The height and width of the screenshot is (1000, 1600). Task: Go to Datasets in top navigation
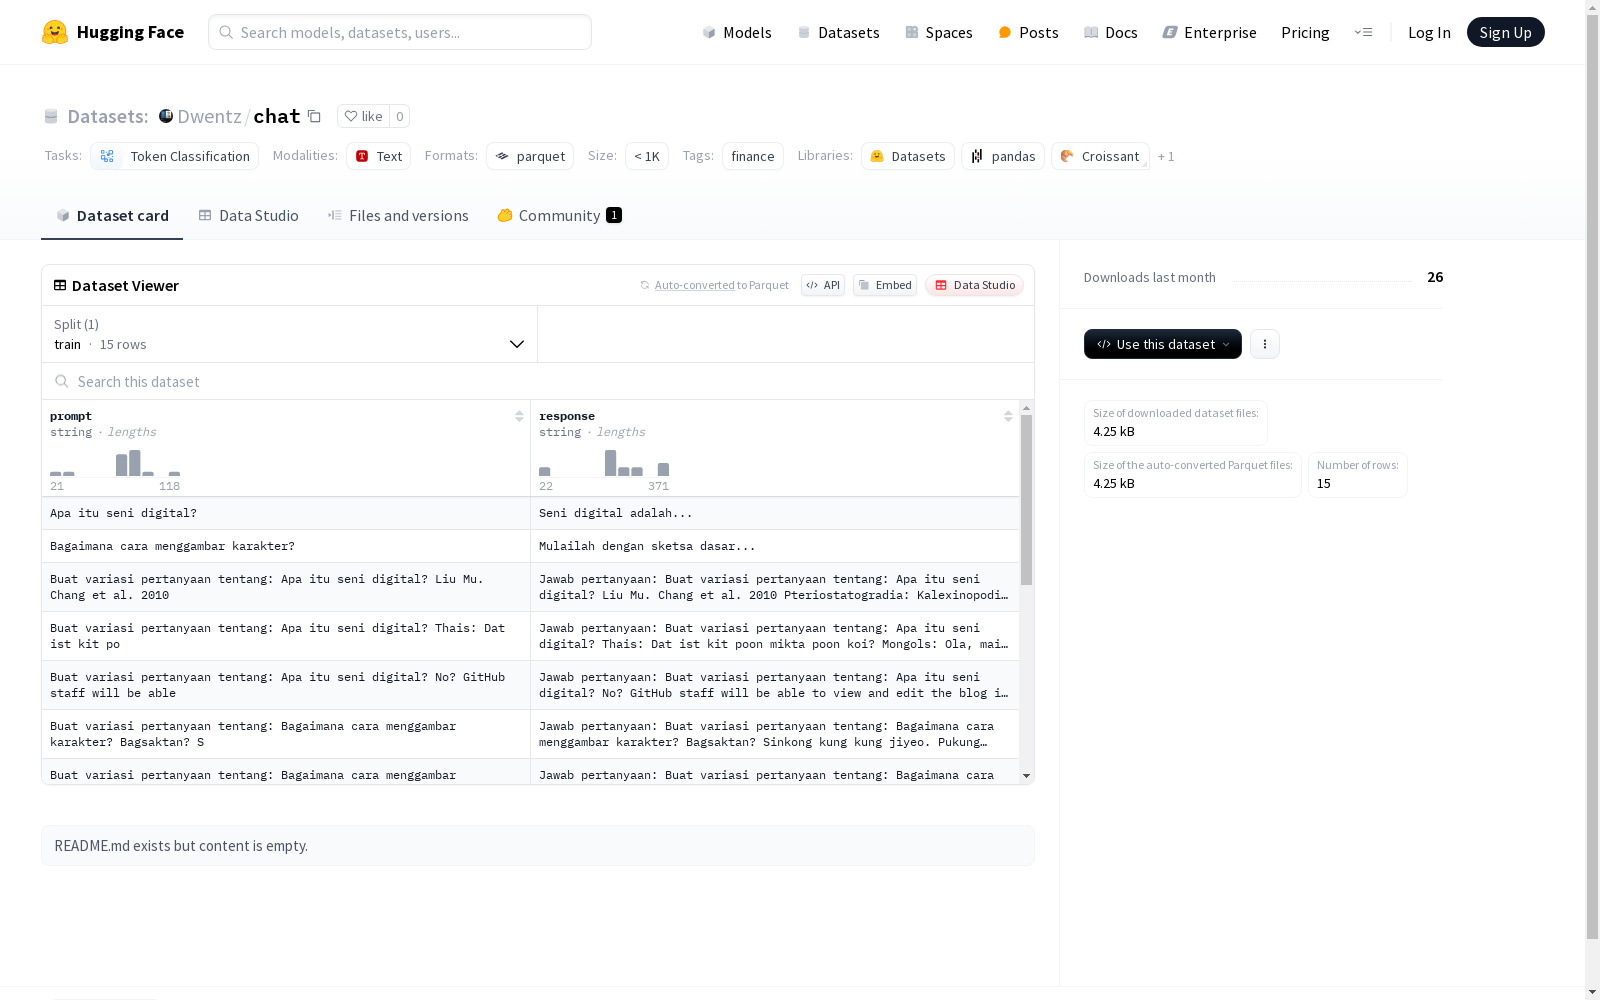[838, 32]
